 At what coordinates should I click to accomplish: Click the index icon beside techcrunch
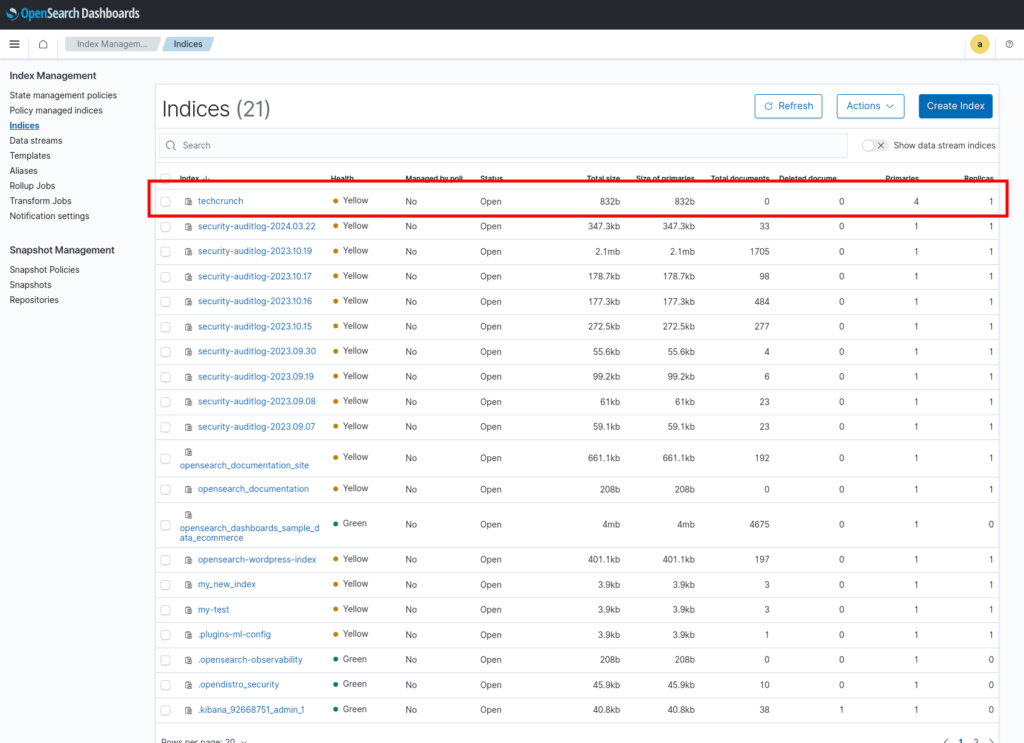point(189,202)
